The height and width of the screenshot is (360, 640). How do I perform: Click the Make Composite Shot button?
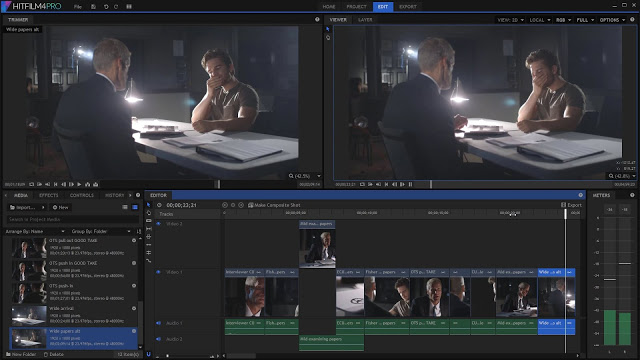click(274, 205)
